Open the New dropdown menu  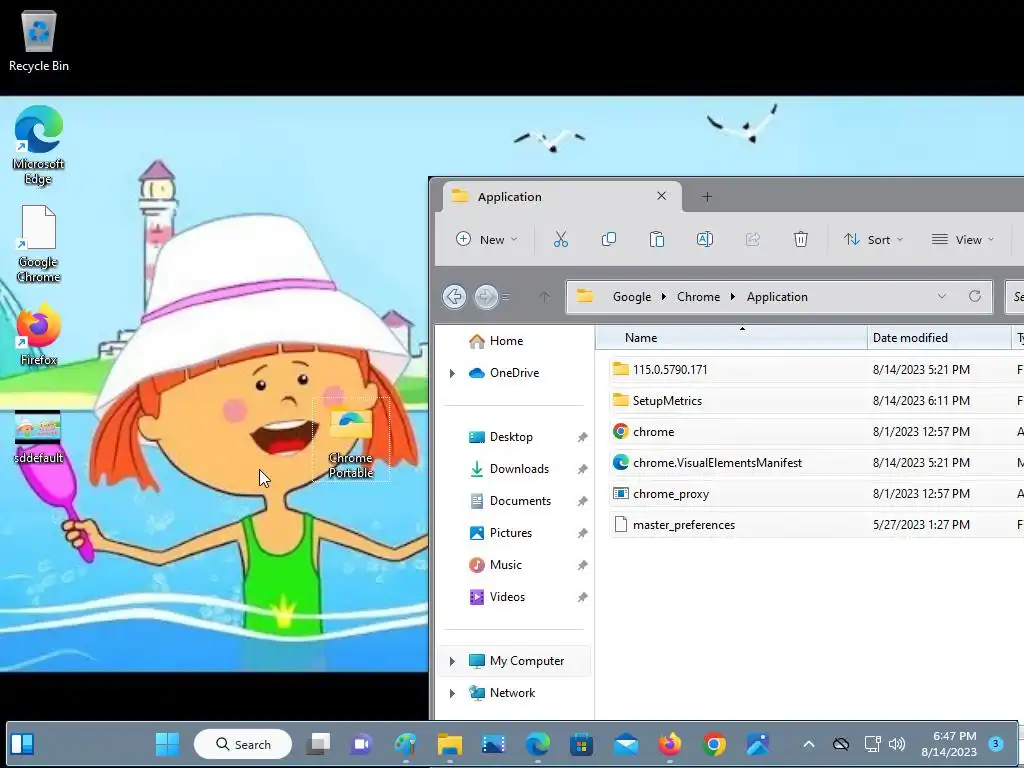[x=486, y=240]
